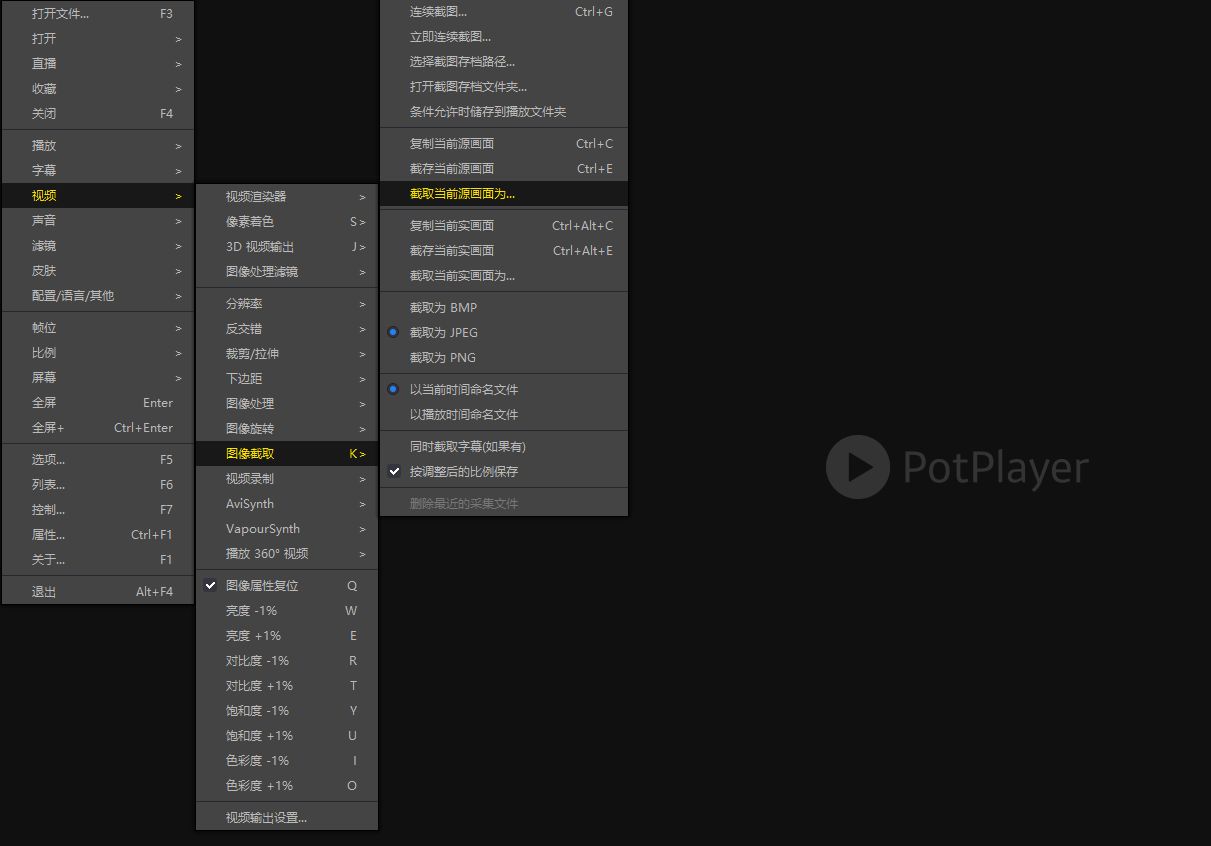Image resolution: width=1211 pixels, height=846 pixels.
Task: Expand the 图像旋转 submenu
Action: pos(287,428)
